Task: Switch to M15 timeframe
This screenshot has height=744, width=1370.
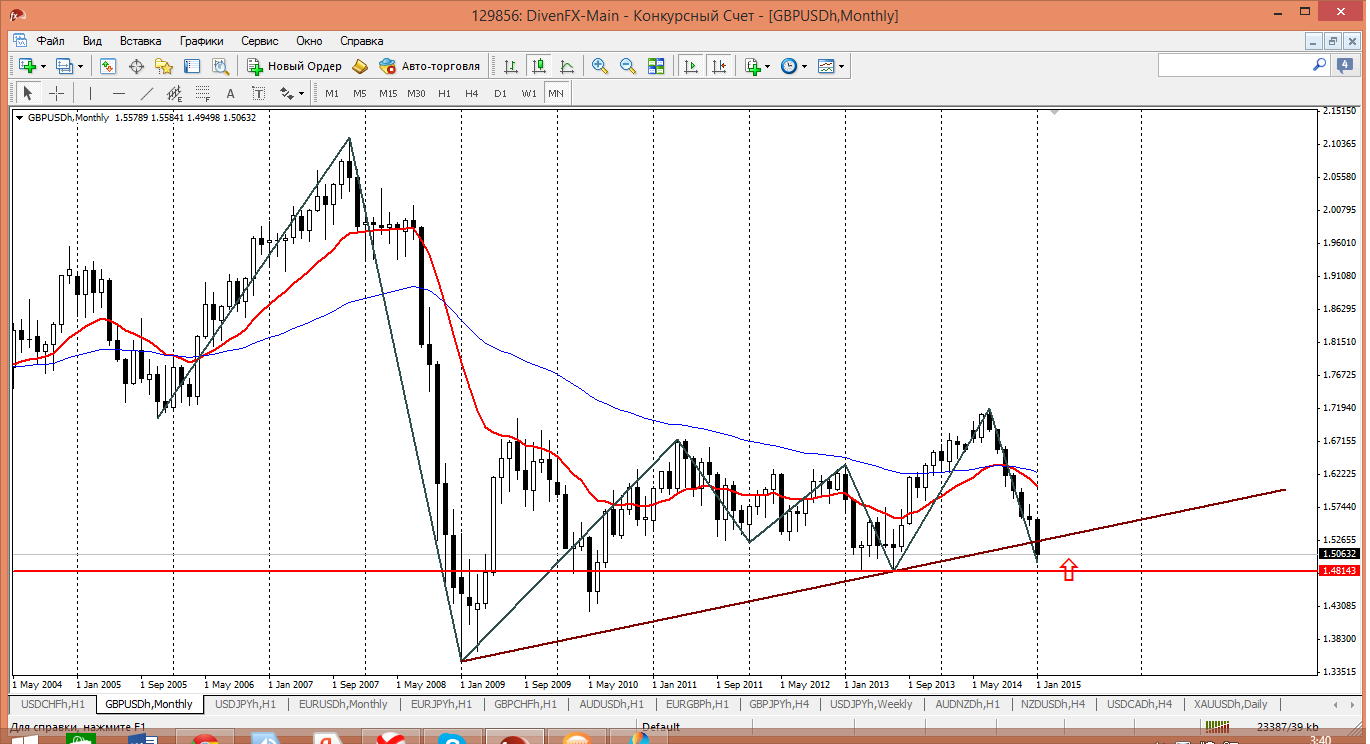Action: click(x=388, y=93)
